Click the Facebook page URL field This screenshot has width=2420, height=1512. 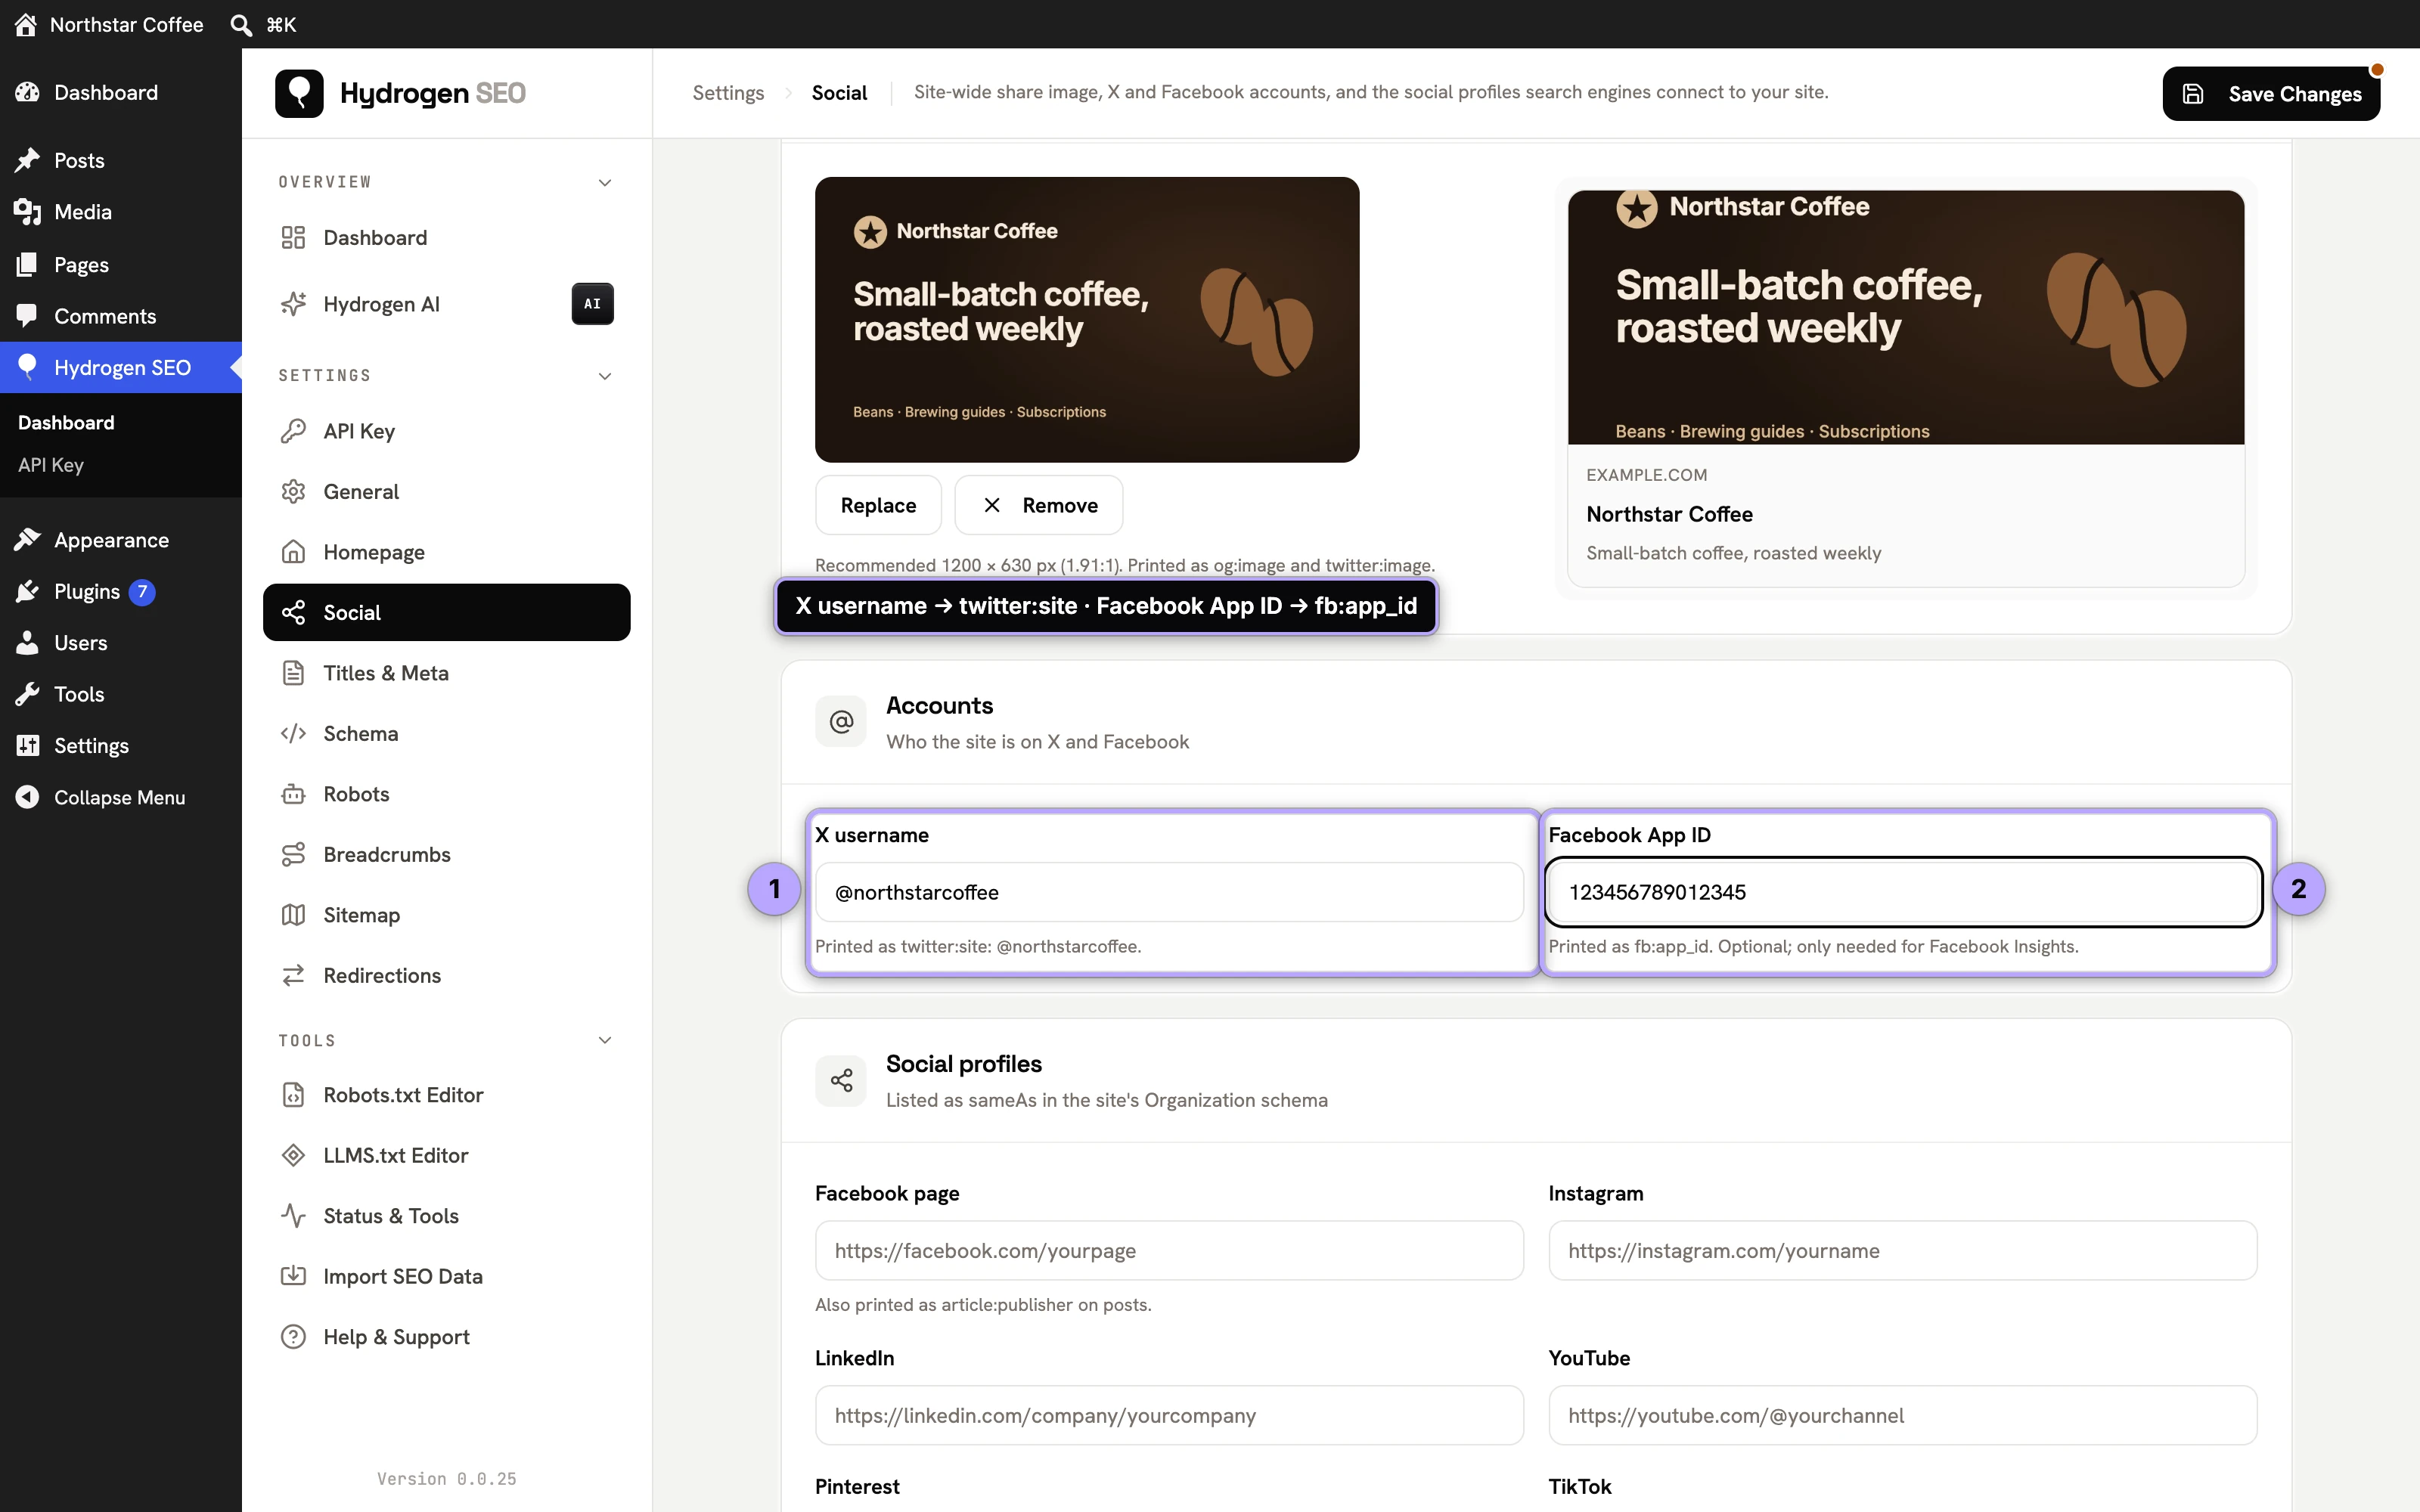pos(1169,1250)
